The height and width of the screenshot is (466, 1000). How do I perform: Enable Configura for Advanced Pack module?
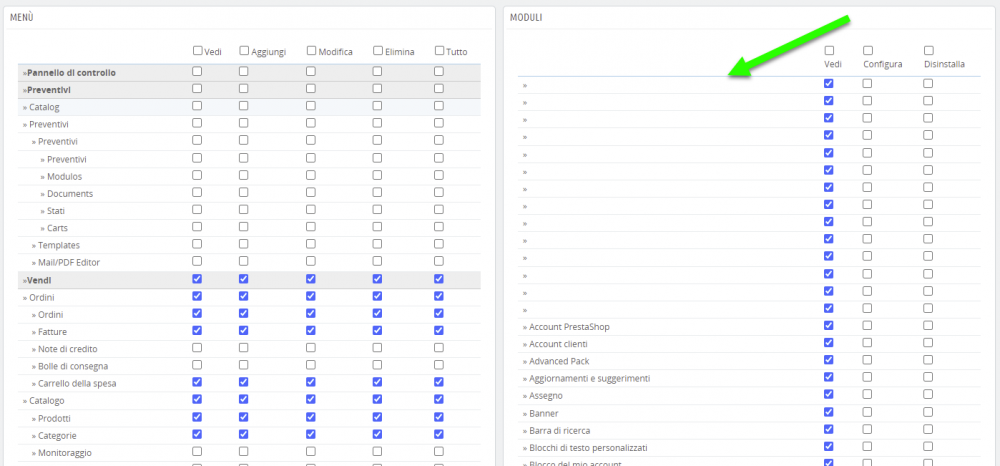867,360
